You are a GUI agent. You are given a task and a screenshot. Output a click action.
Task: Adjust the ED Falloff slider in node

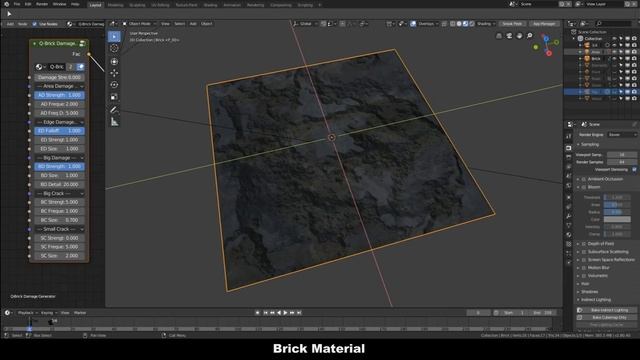coord(60,131)
